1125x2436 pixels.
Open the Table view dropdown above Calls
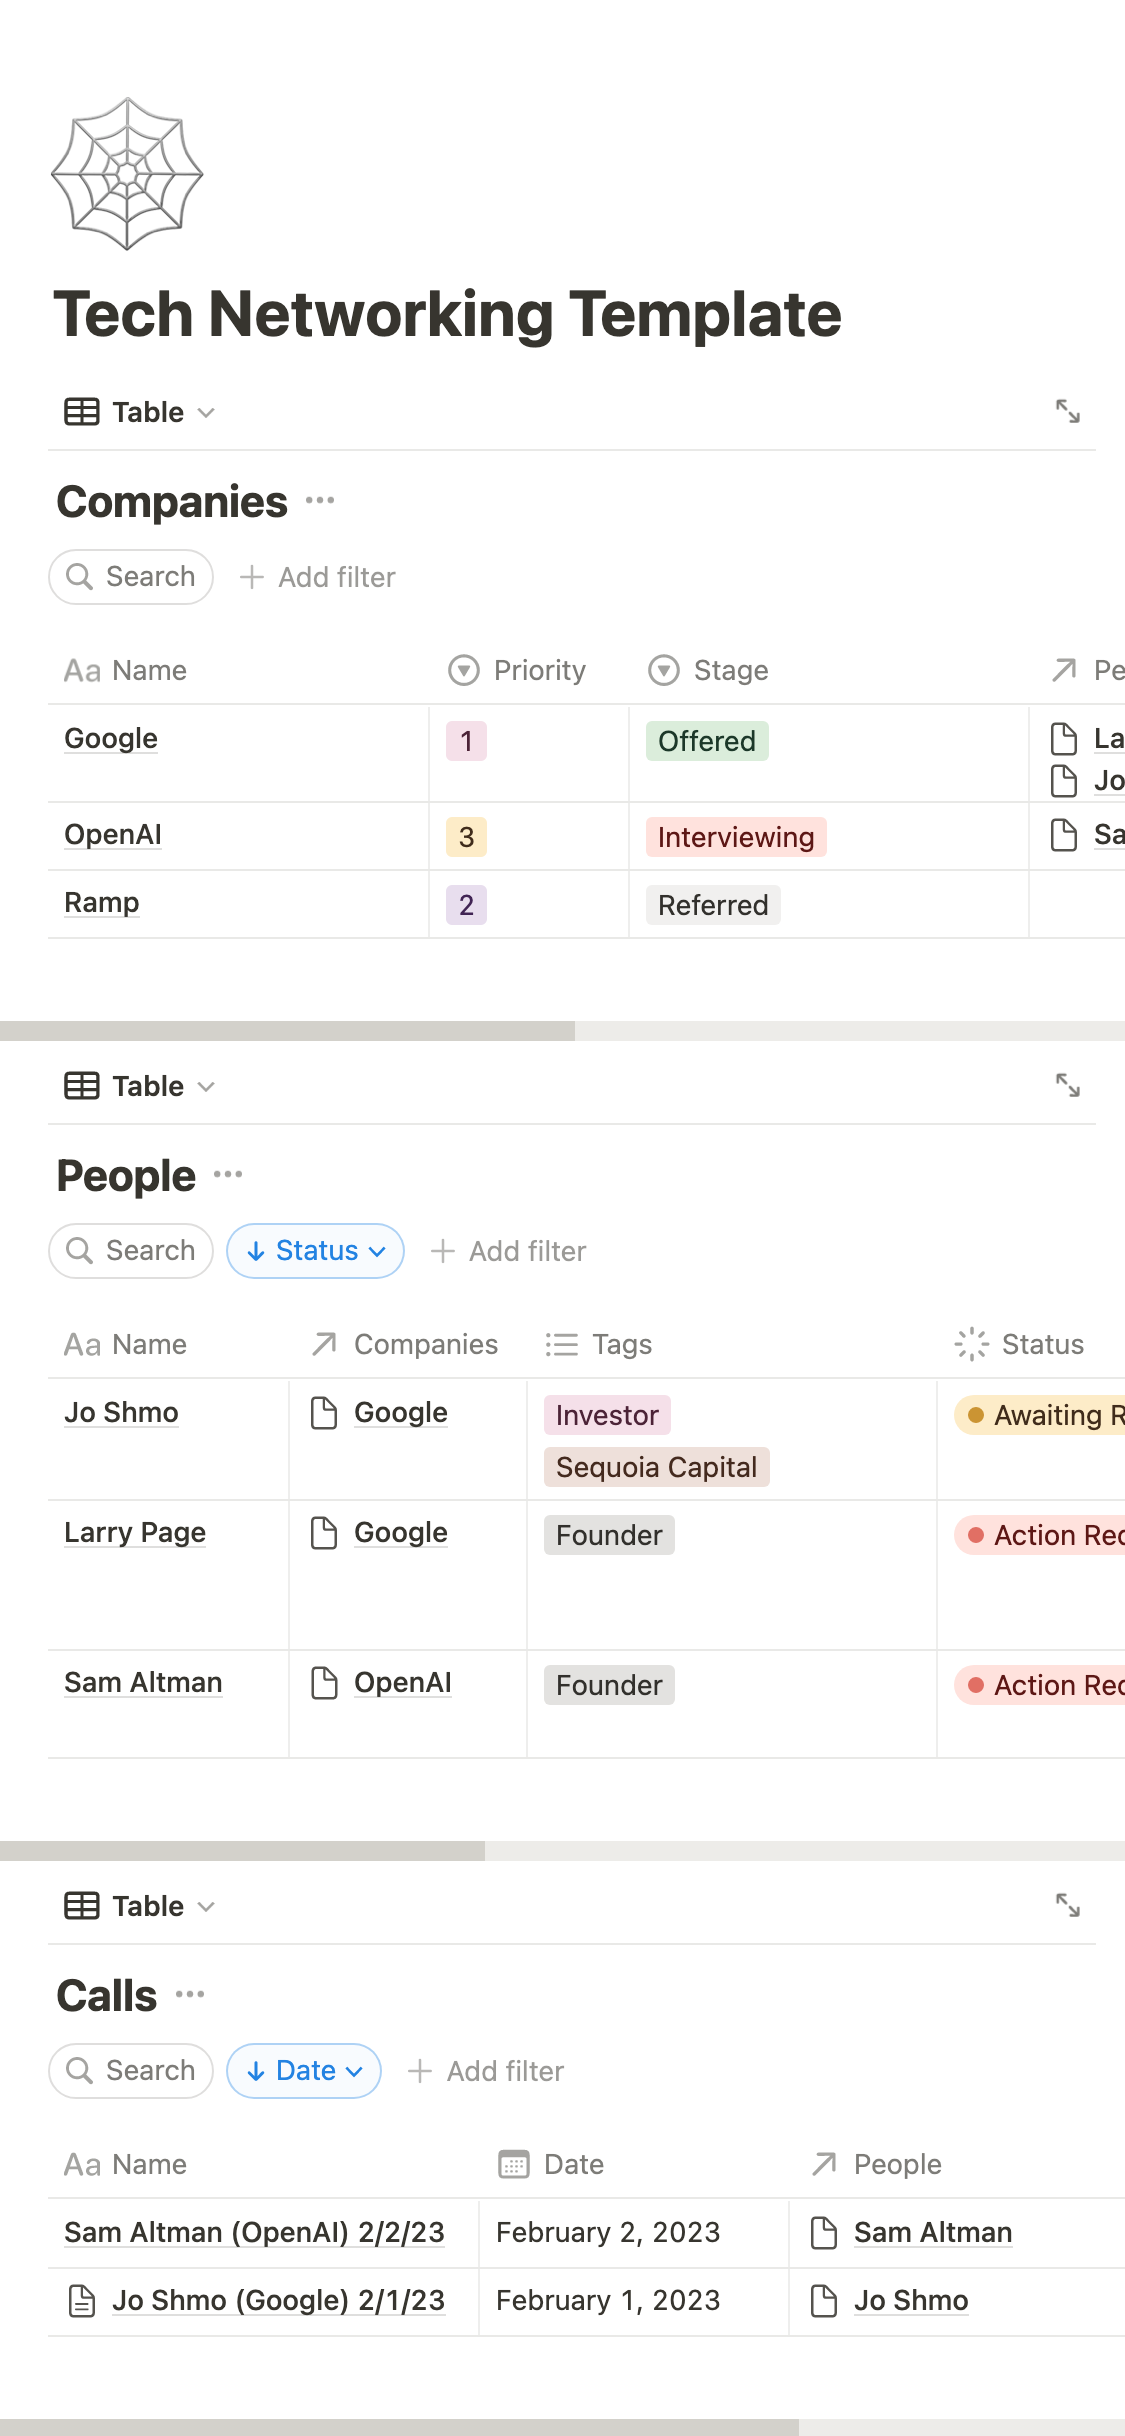point(140,1906)
